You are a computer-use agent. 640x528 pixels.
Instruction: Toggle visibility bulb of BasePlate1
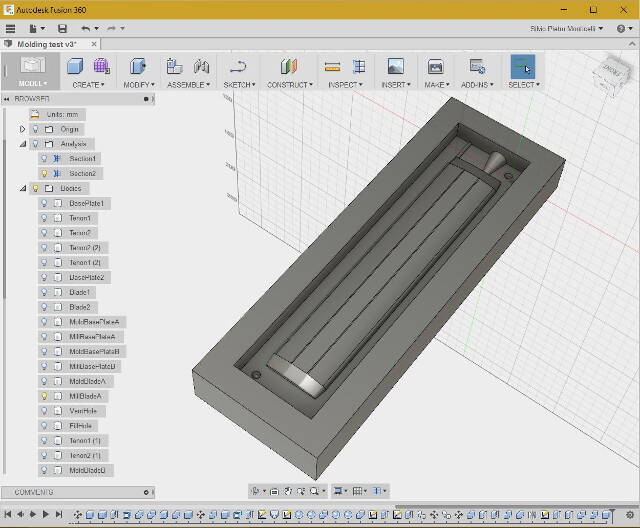(x=44, y=203)
